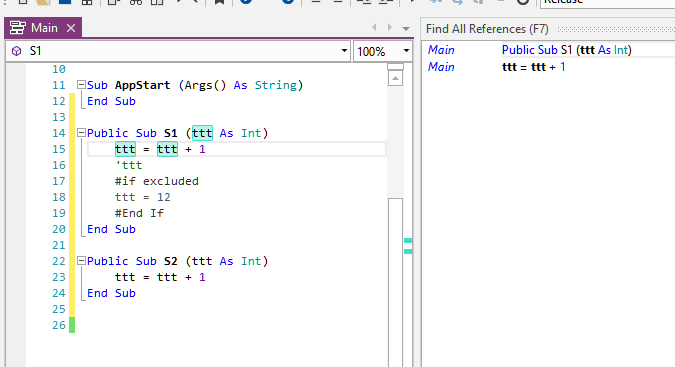Screen dimensions: 675x367
Task: Collapse the Public Sub S1 block
Action: (x=81, y=133)
